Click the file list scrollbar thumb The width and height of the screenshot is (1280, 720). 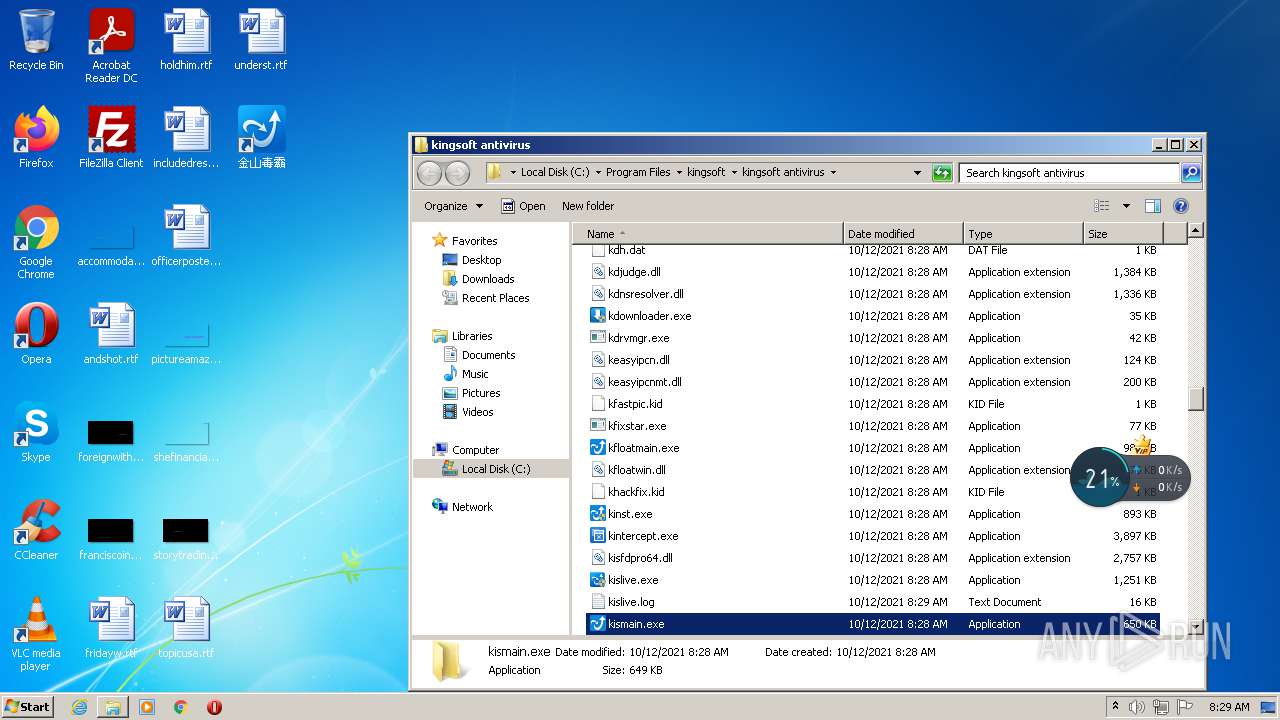(1195, 399)
